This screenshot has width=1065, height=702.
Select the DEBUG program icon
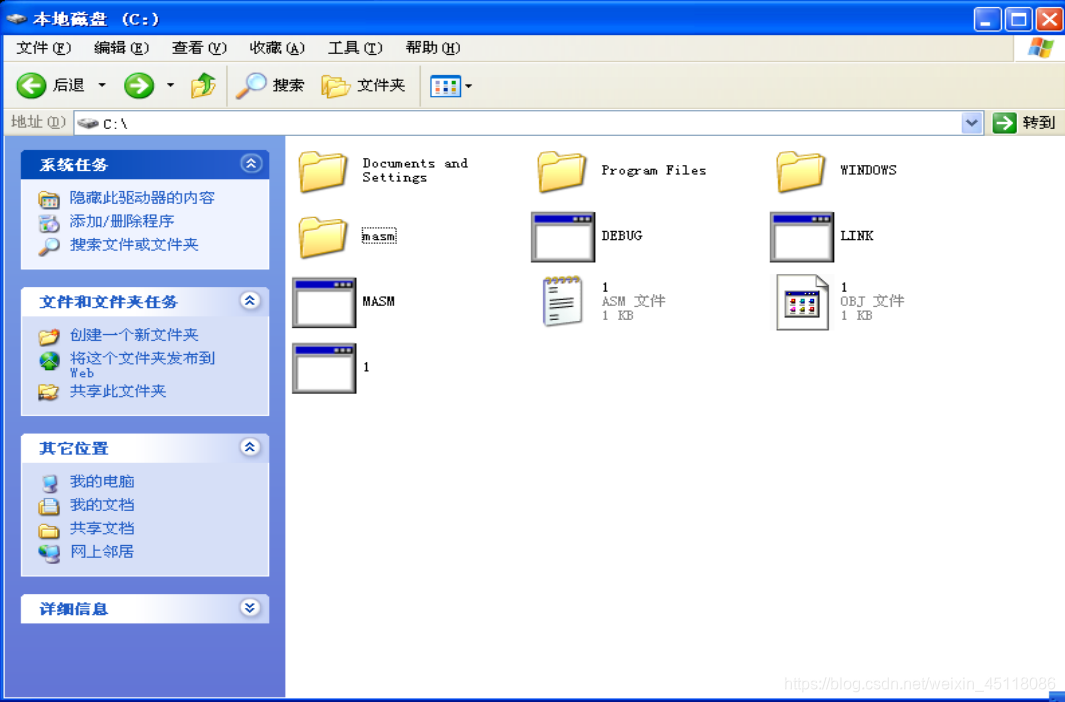563,237
